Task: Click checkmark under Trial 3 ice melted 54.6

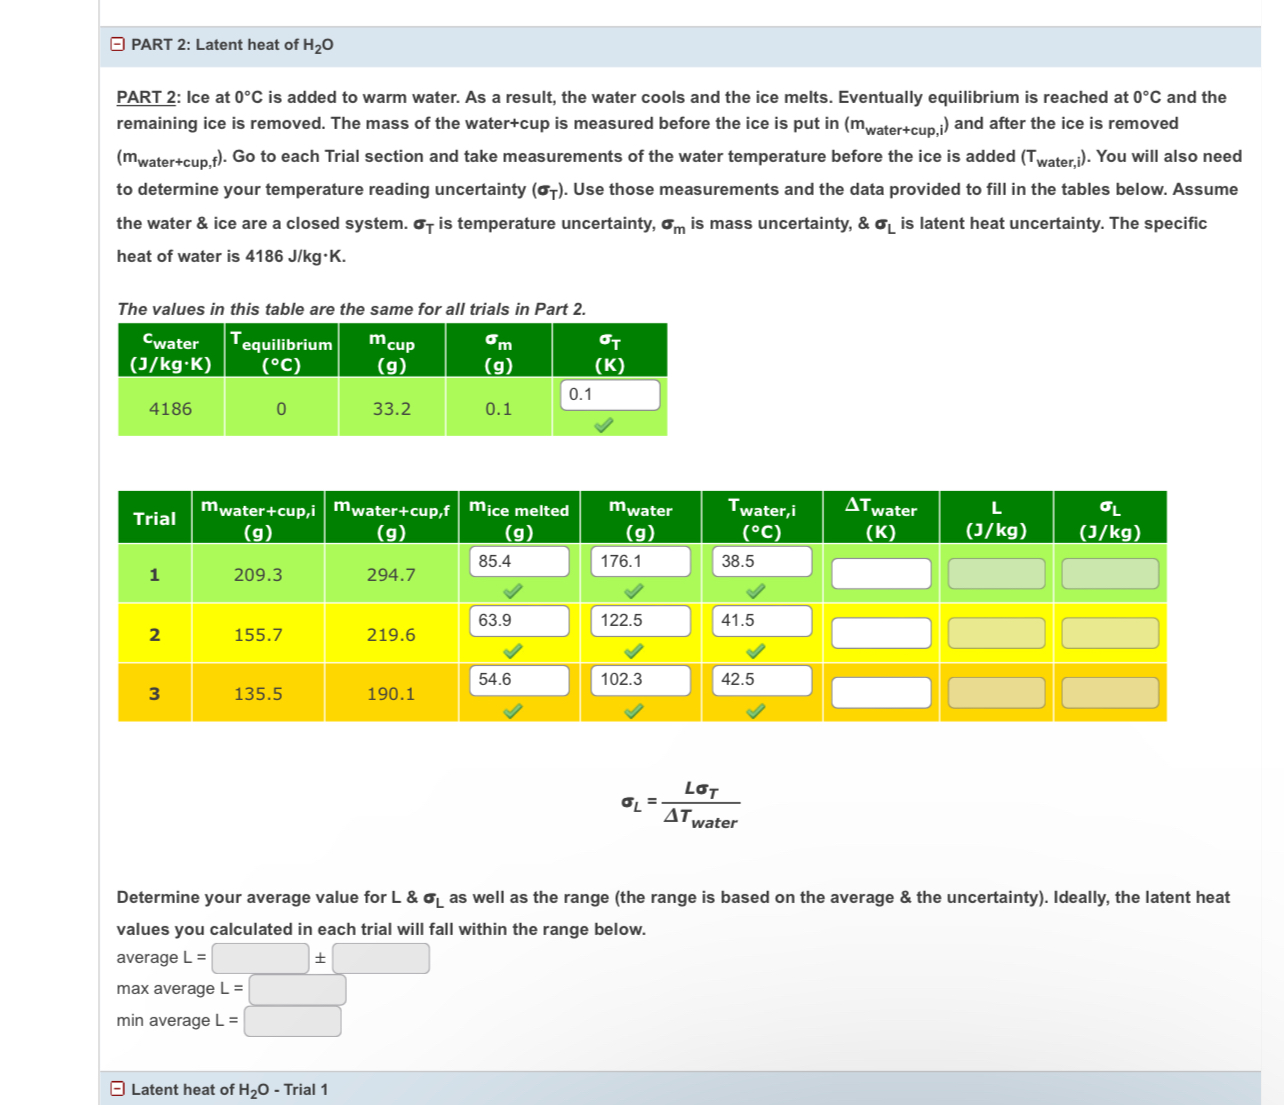Action: [x=512, y=711]
